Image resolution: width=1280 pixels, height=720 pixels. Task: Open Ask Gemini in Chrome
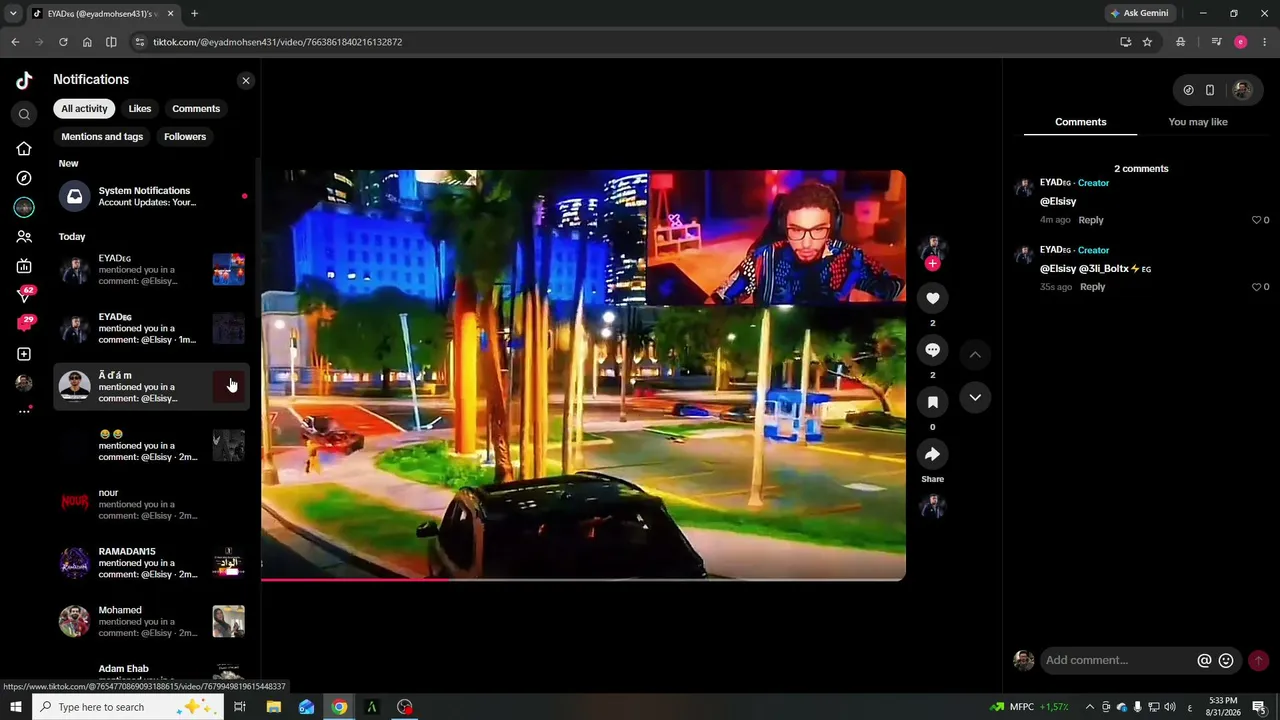(x=1138, y=13)
